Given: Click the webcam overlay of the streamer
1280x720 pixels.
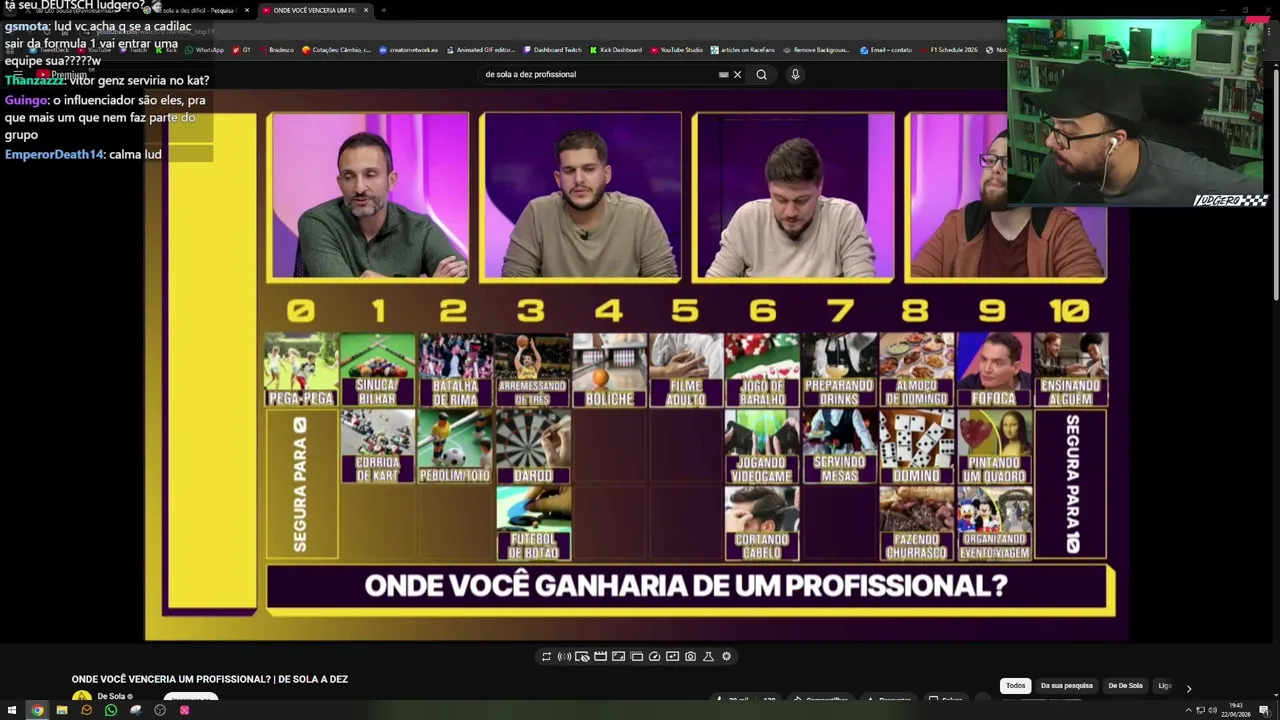Looking at the screenshot, I should point(1137,112).
